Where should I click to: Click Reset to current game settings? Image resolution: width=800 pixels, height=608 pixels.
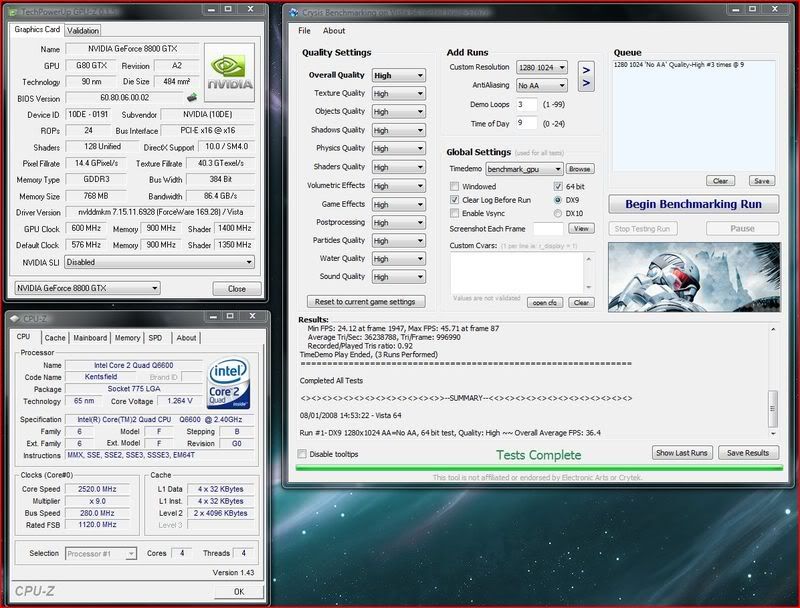click(365, 301)
